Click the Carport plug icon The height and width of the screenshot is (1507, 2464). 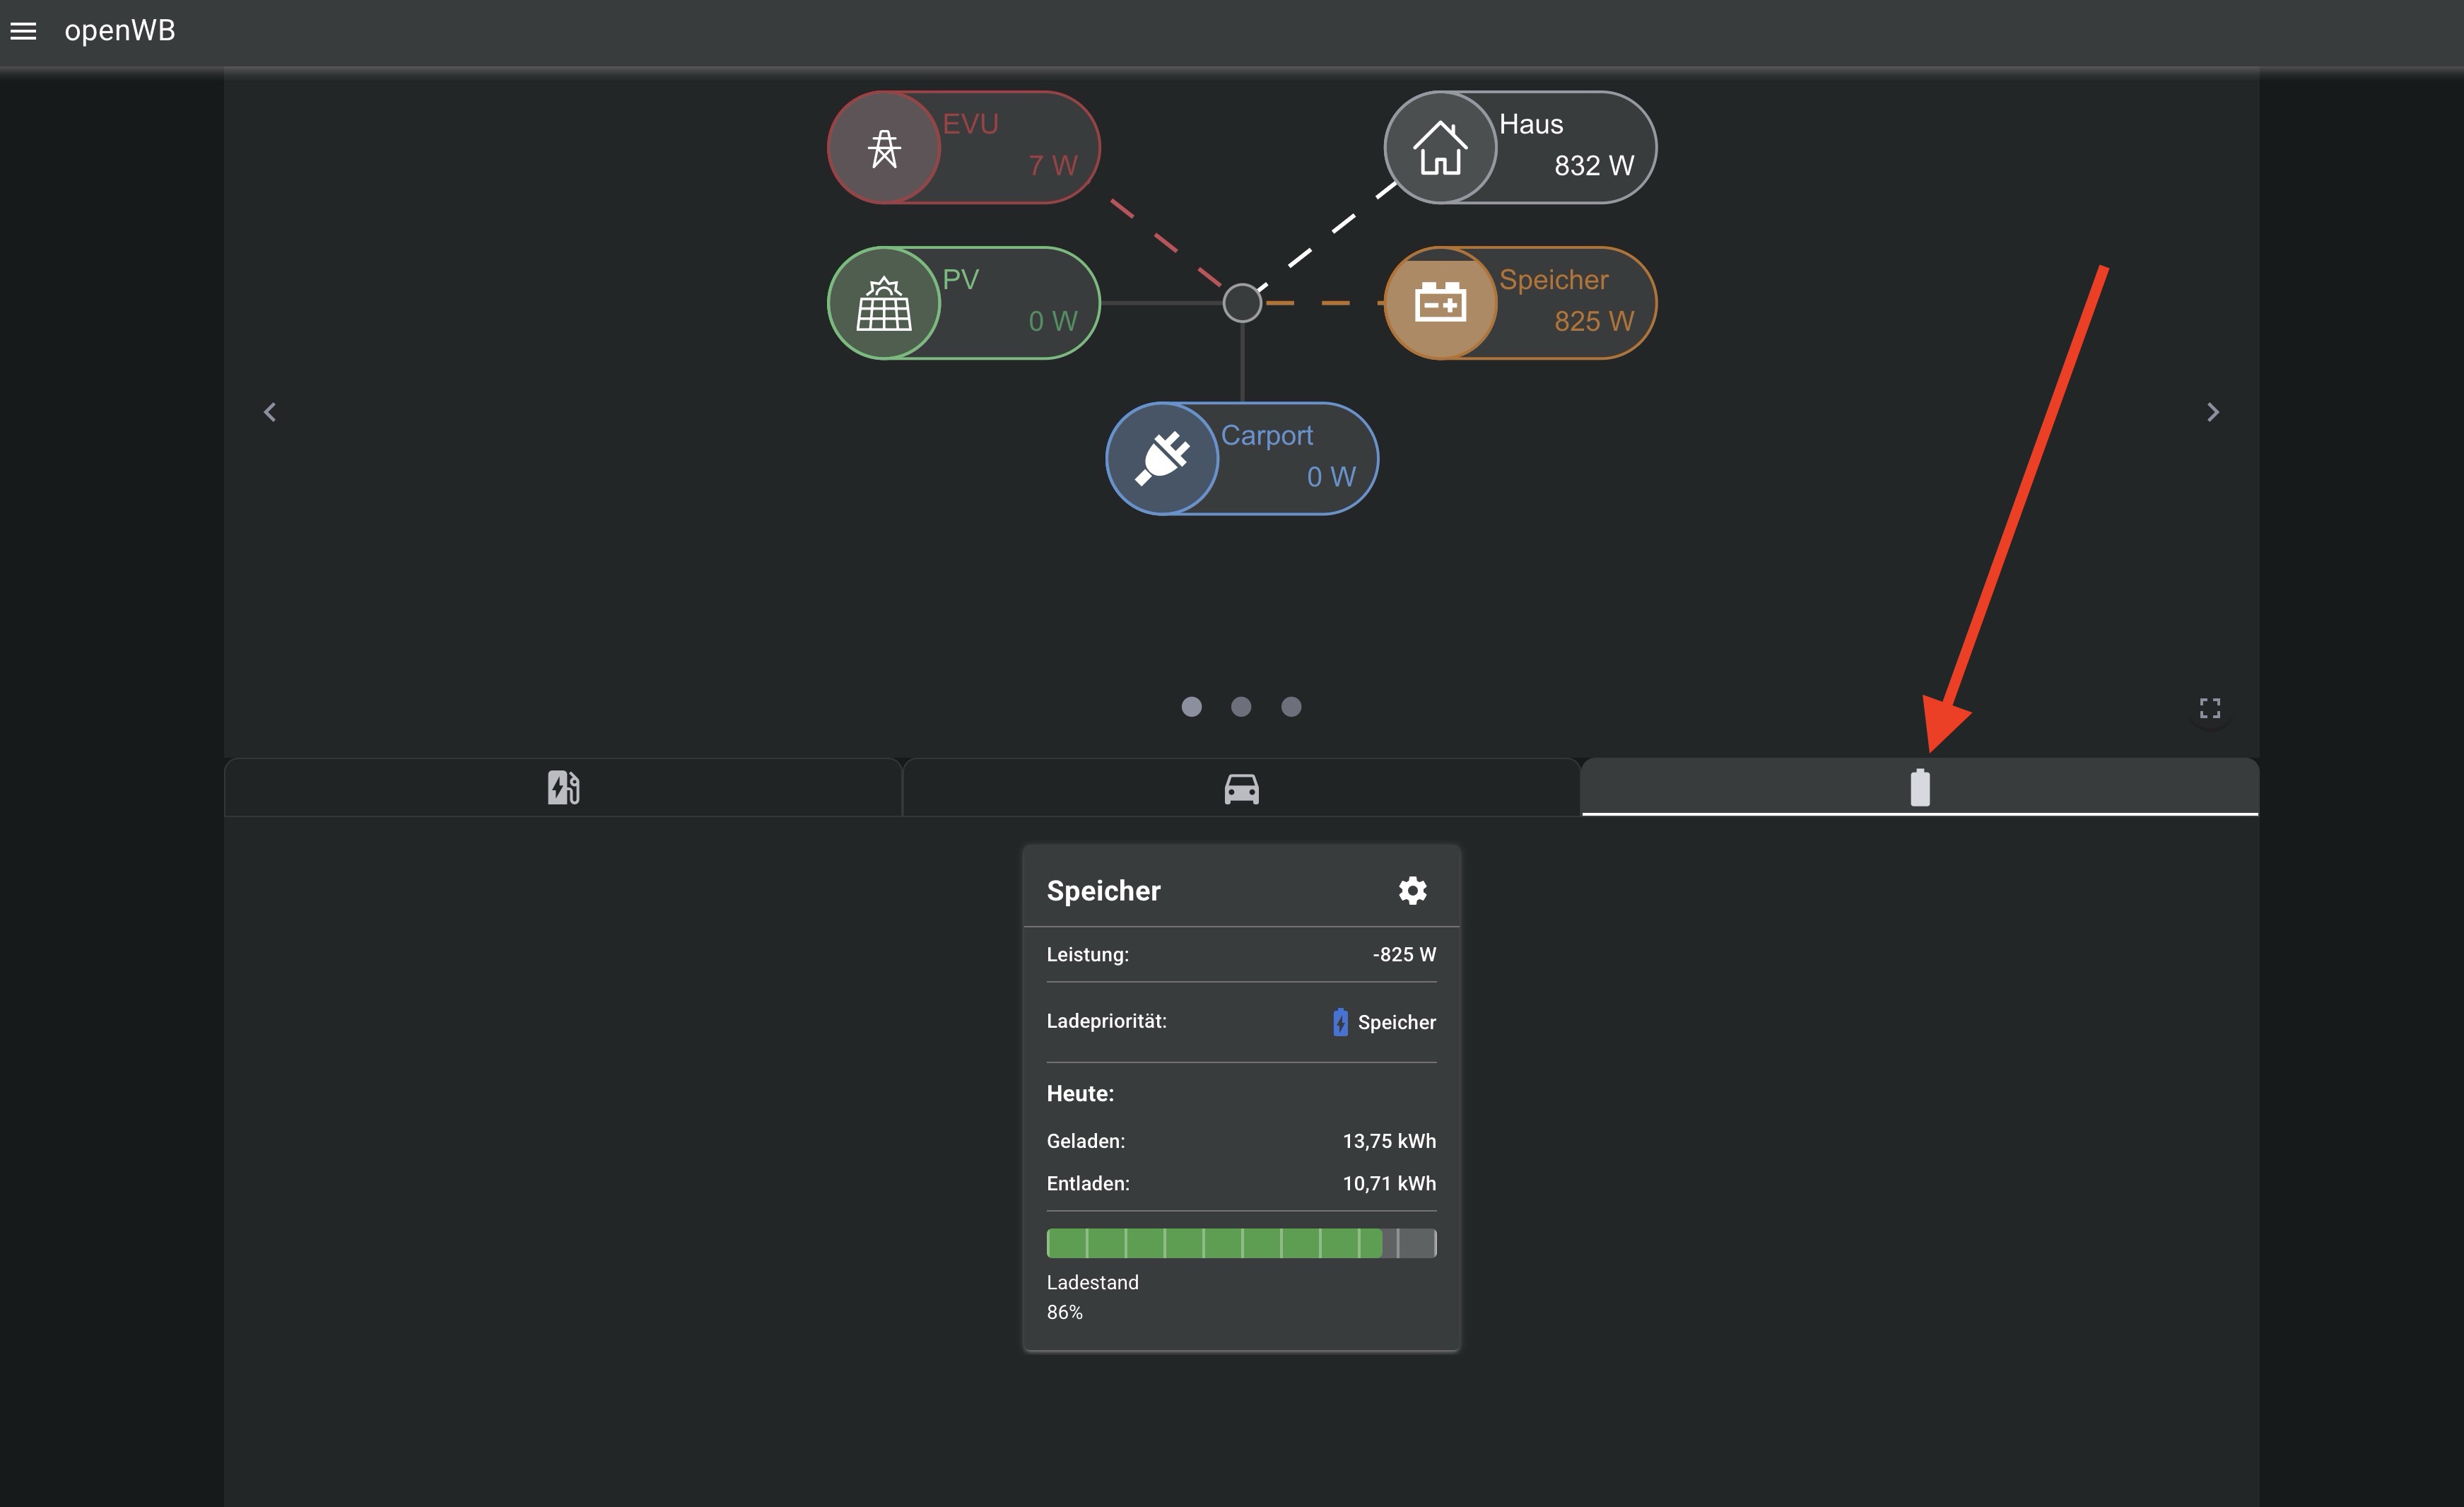[x=1162, y=459]
